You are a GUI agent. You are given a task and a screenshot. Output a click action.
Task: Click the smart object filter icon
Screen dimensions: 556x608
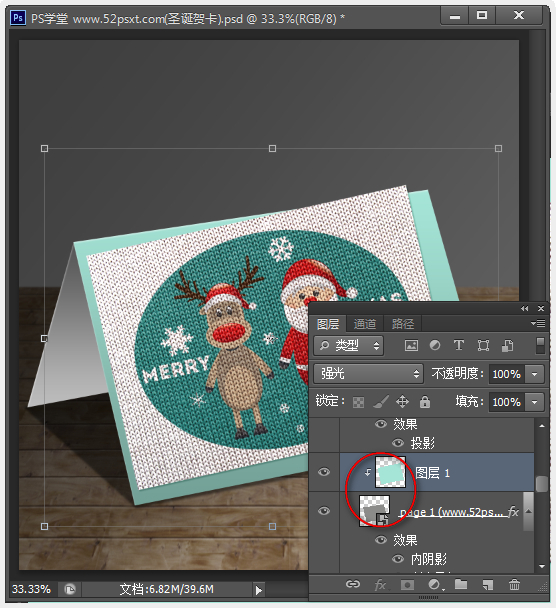[508, 345]
